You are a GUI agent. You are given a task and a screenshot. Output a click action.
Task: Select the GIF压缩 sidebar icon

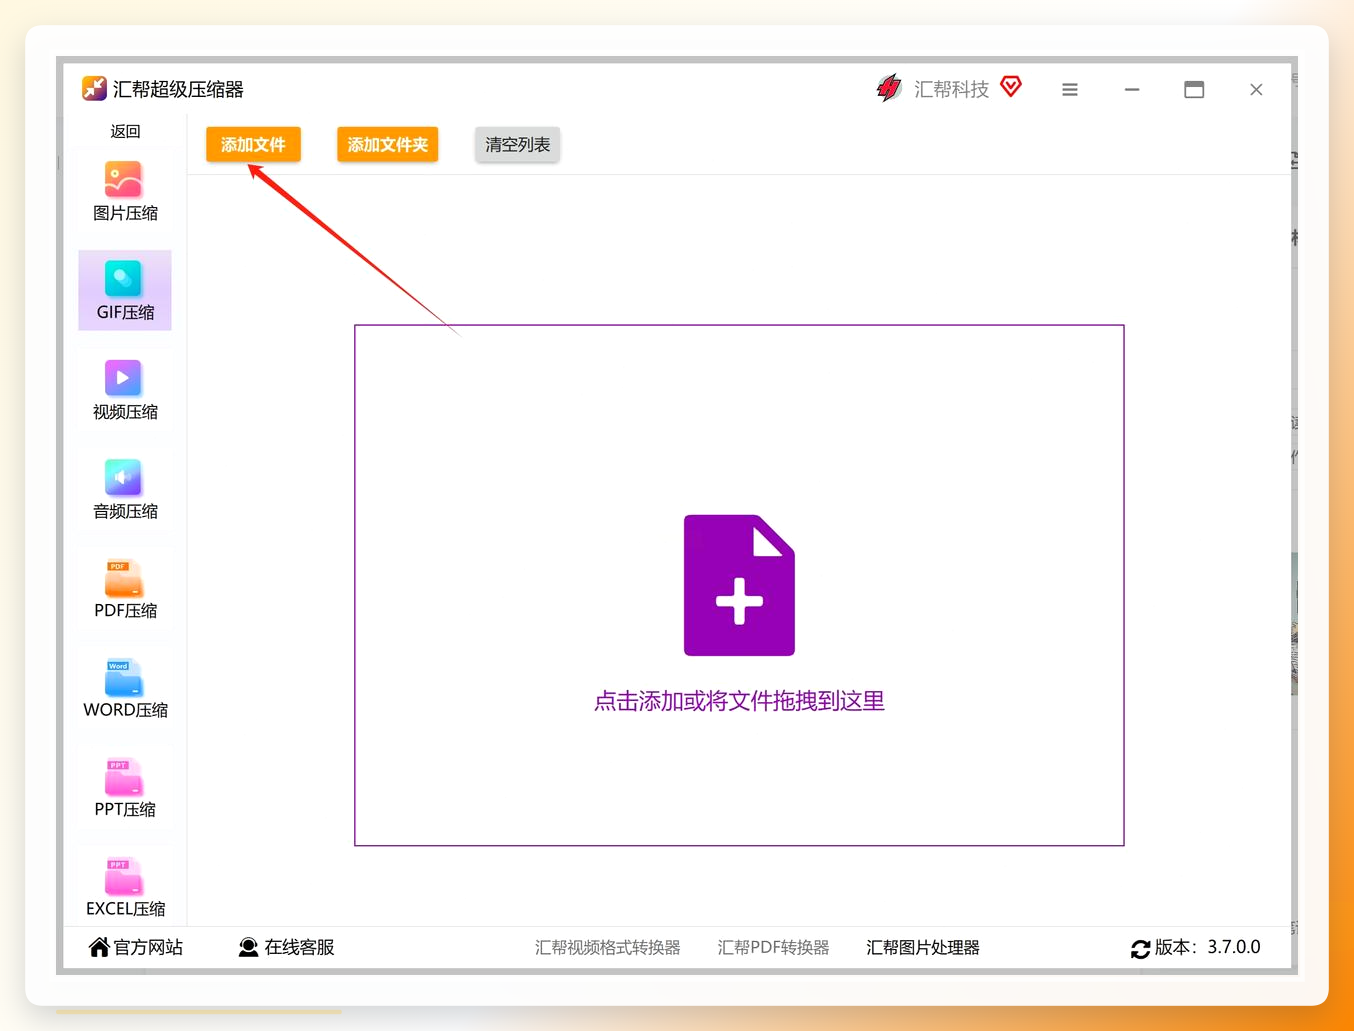point(123,278)
